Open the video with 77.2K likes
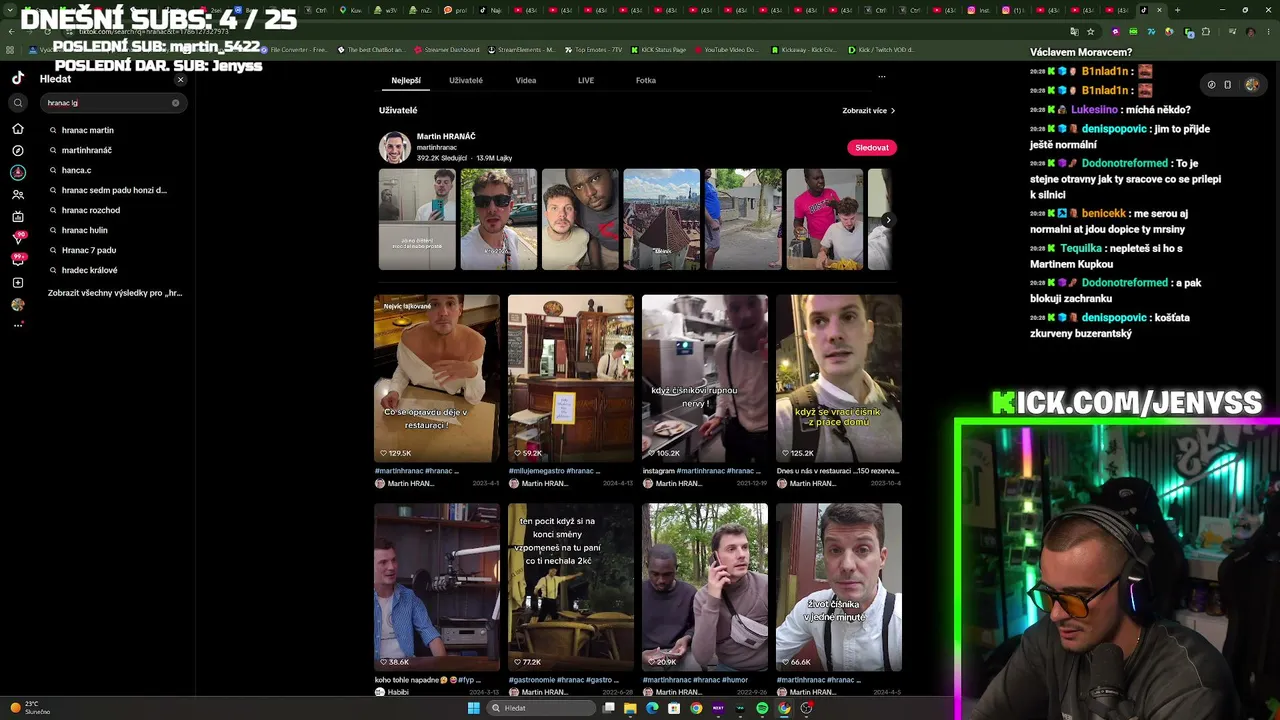Screen dimensions: 1280x720 571,587
